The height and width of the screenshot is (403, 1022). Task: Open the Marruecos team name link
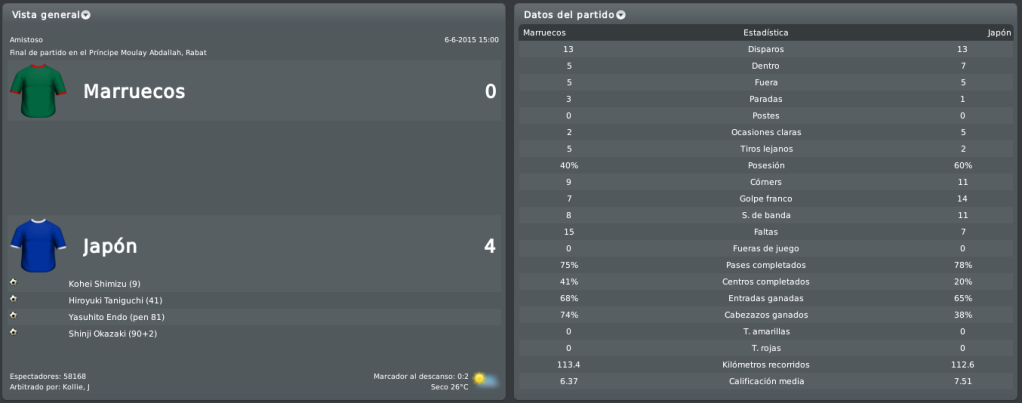[x=134, y=91]
